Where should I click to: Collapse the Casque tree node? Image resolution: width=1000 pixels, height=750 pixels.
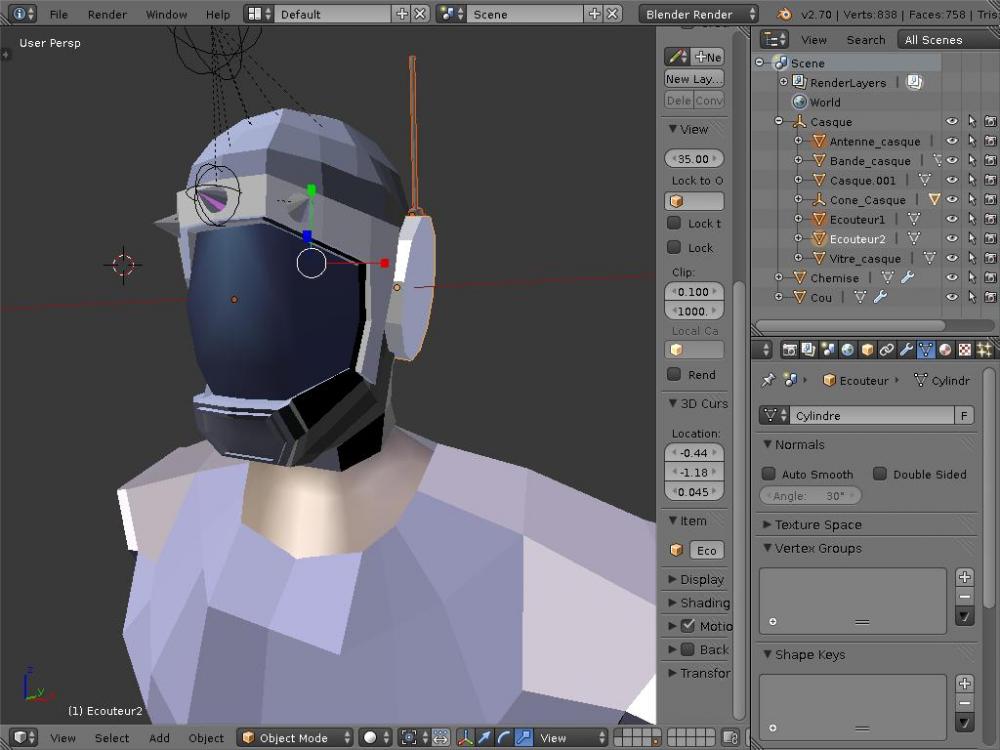tap(778, 122)
